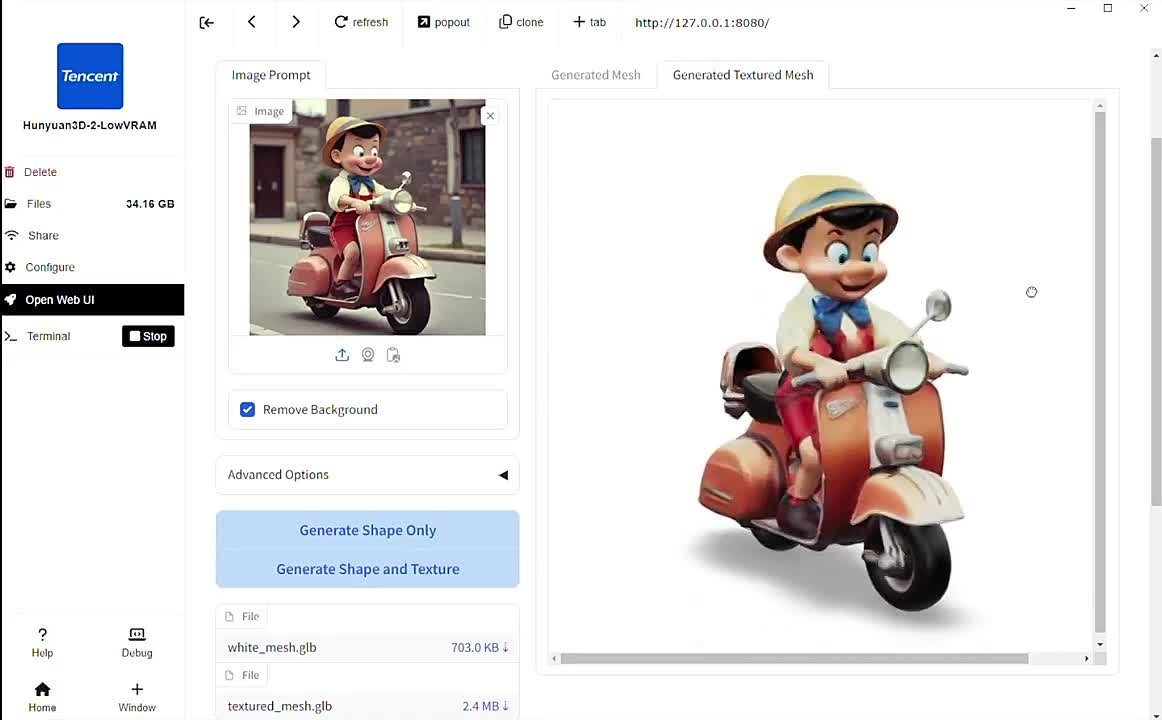
Task: Click the Pinocchio scooter input image
Action: click(368, 217)
